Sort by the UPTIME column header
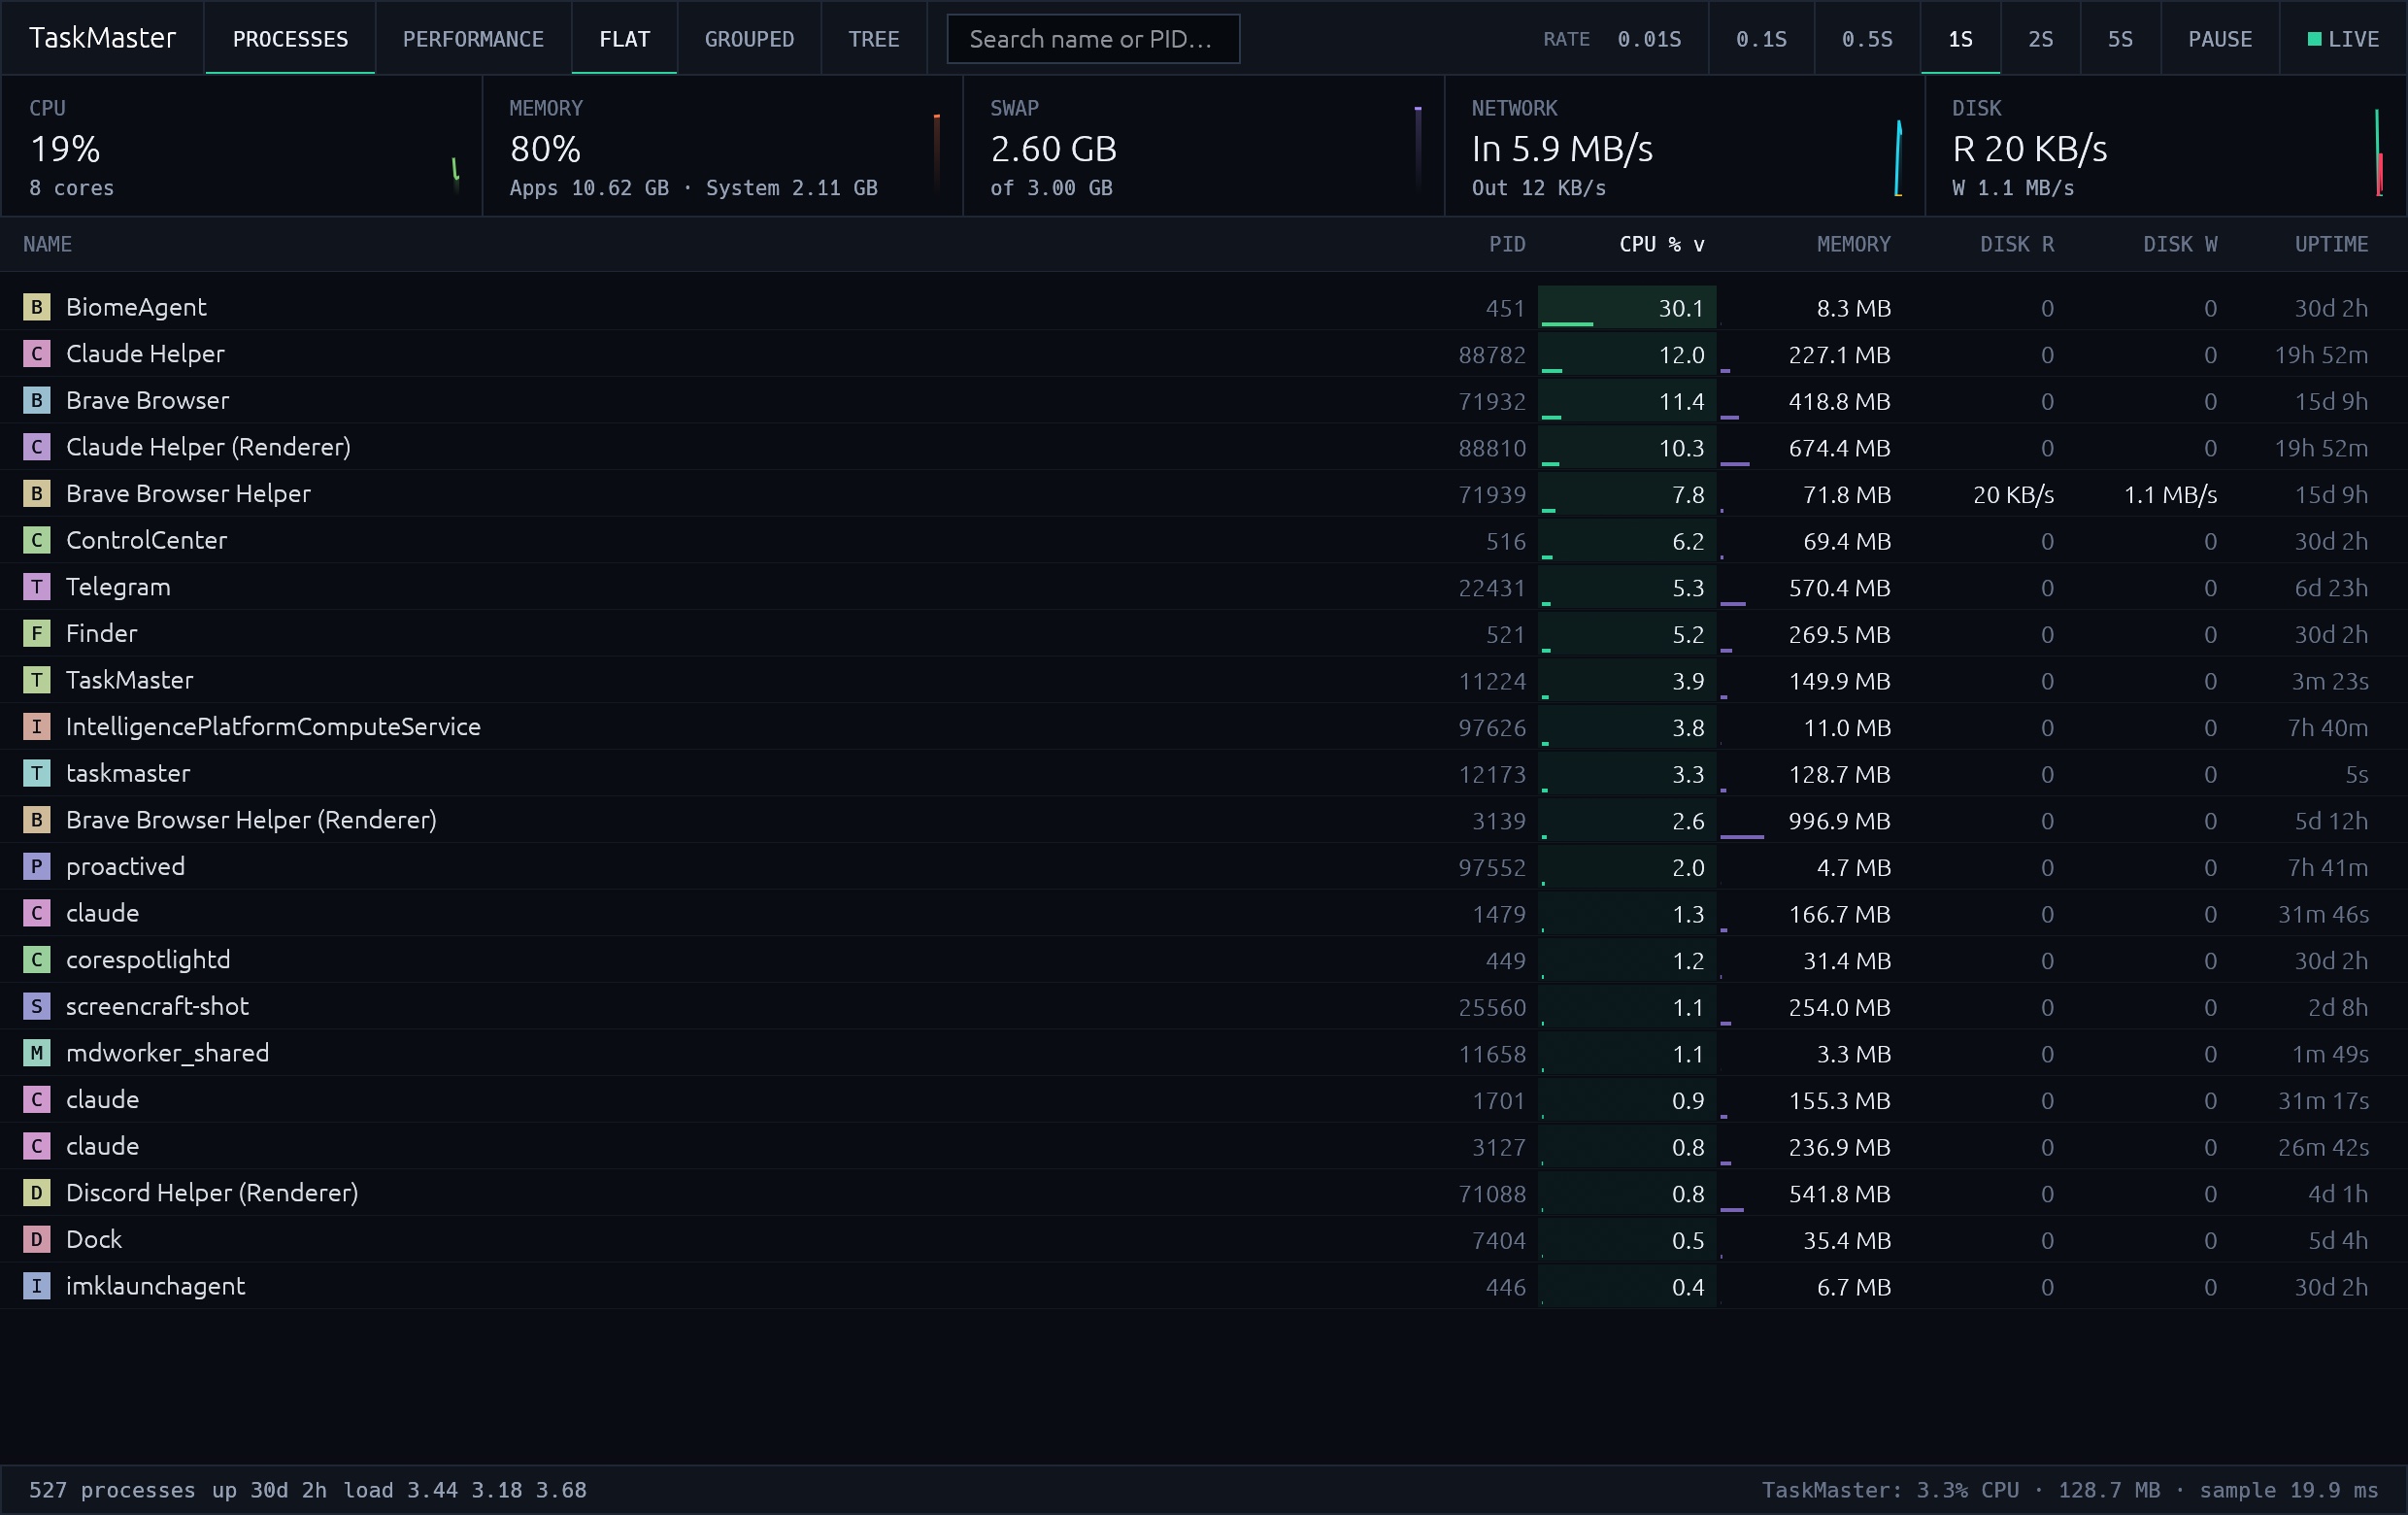The width and height of the screenshot is (2408, 1515). pyautogui.click(x=2331, y=245)
